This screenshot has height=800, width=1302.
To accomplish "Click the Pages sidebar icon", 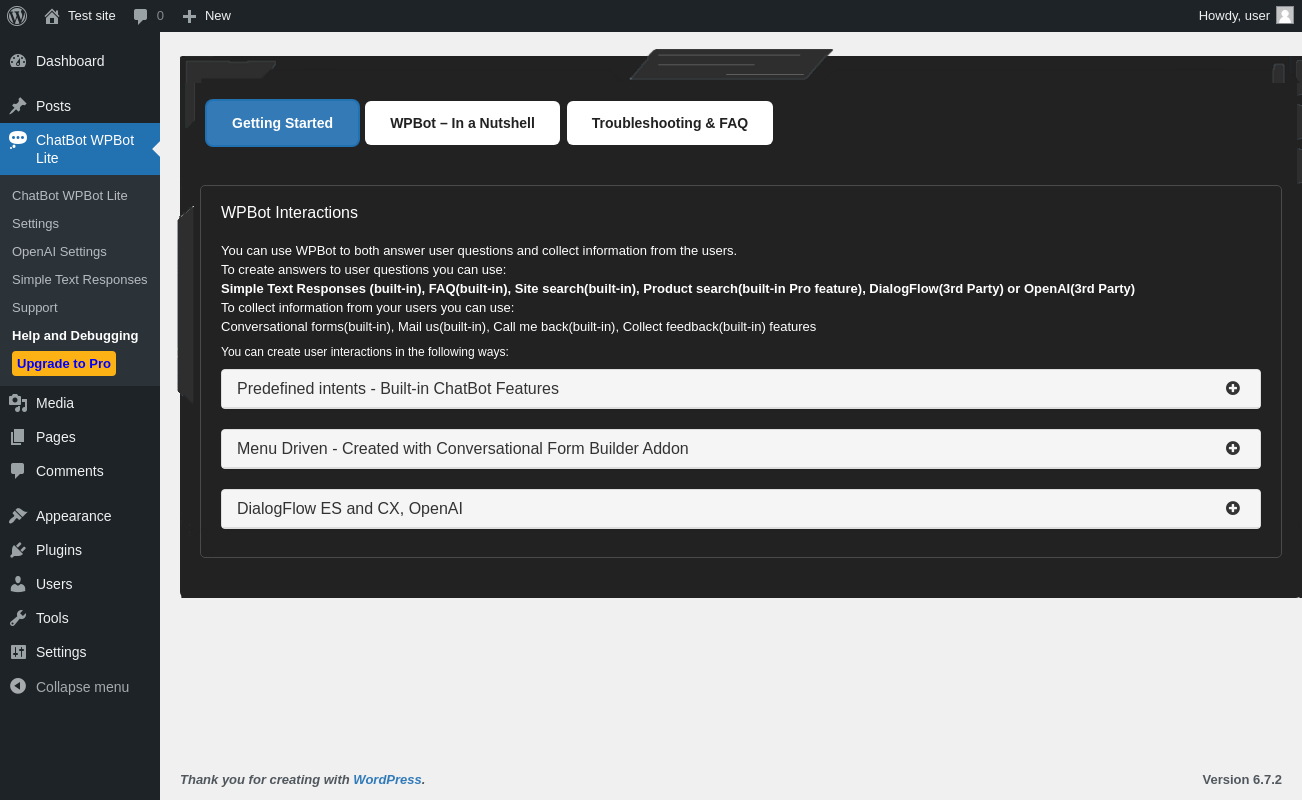I will coord(18,437).
